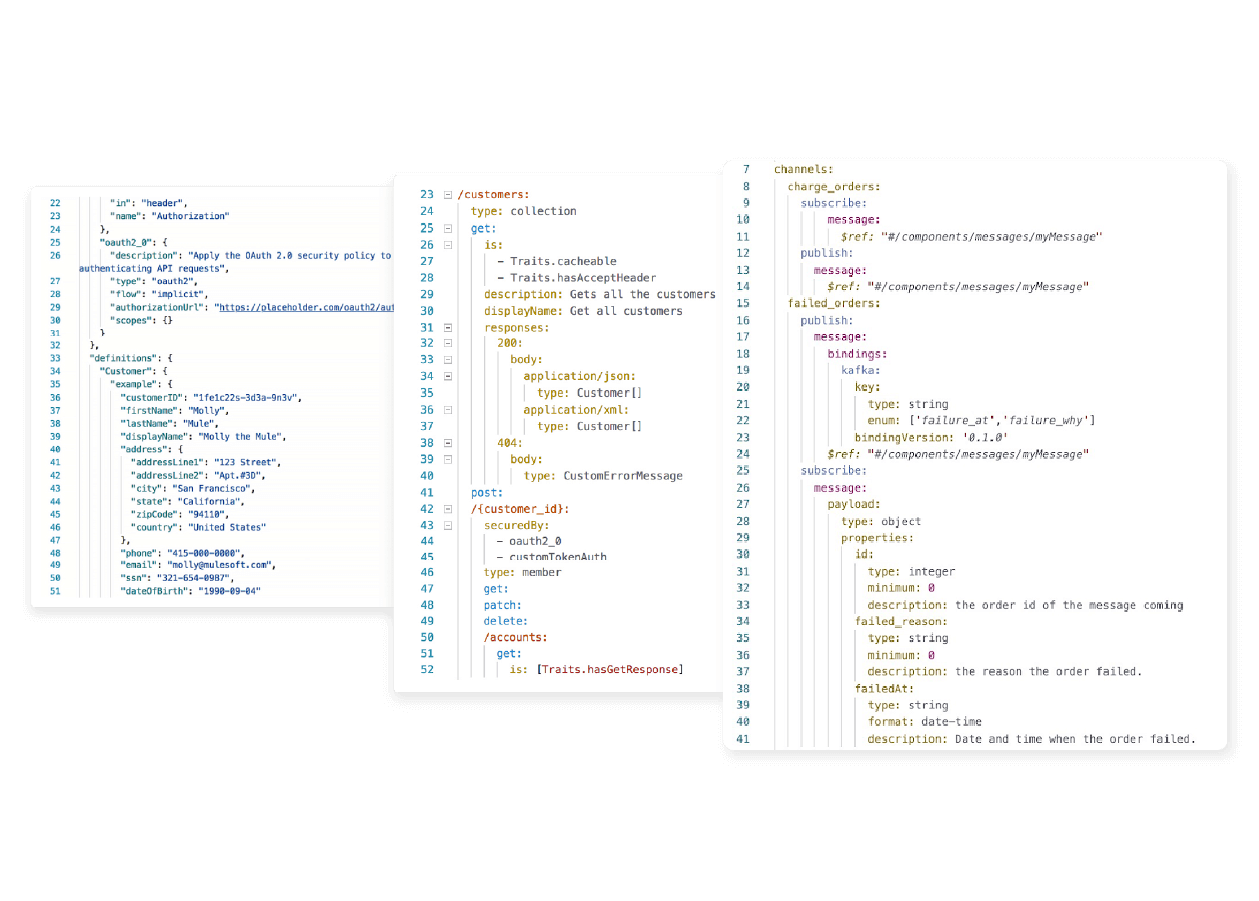The height and width of the screenshot is (901, 1259).
Task: Collapse the responses section fold marker
Action: 447,327
